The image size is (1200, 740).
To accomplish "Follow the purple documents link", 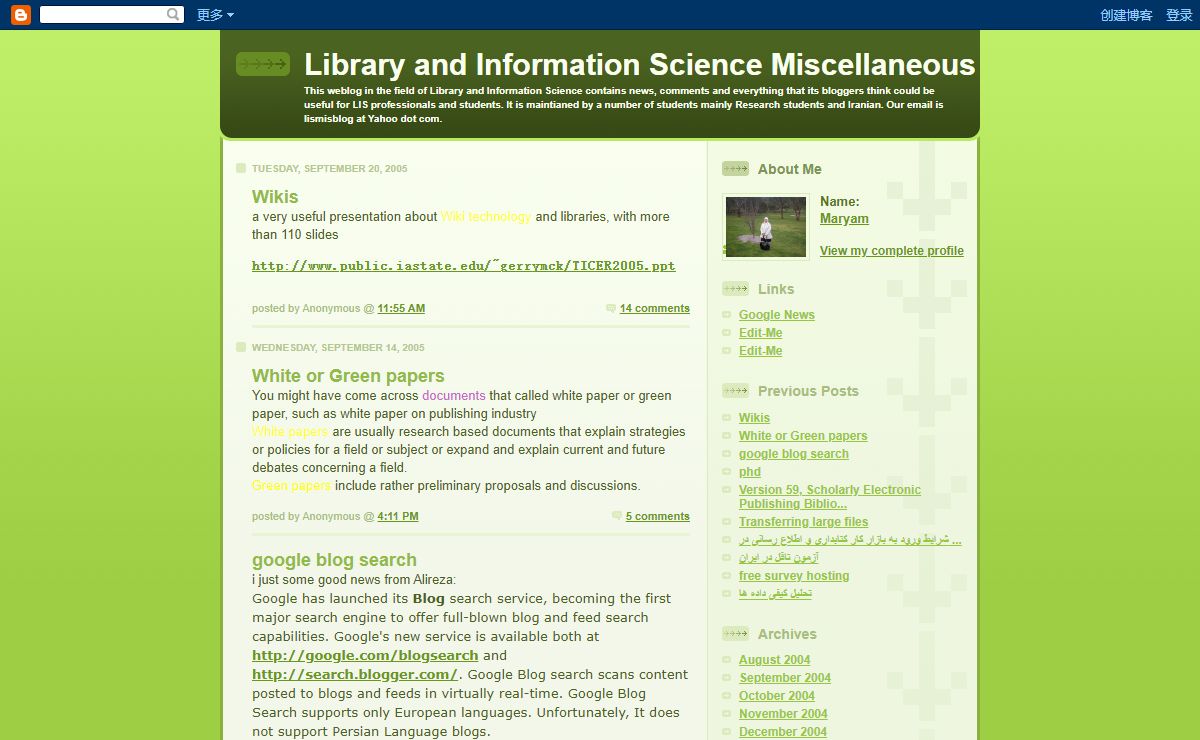I will click(453, 396).
